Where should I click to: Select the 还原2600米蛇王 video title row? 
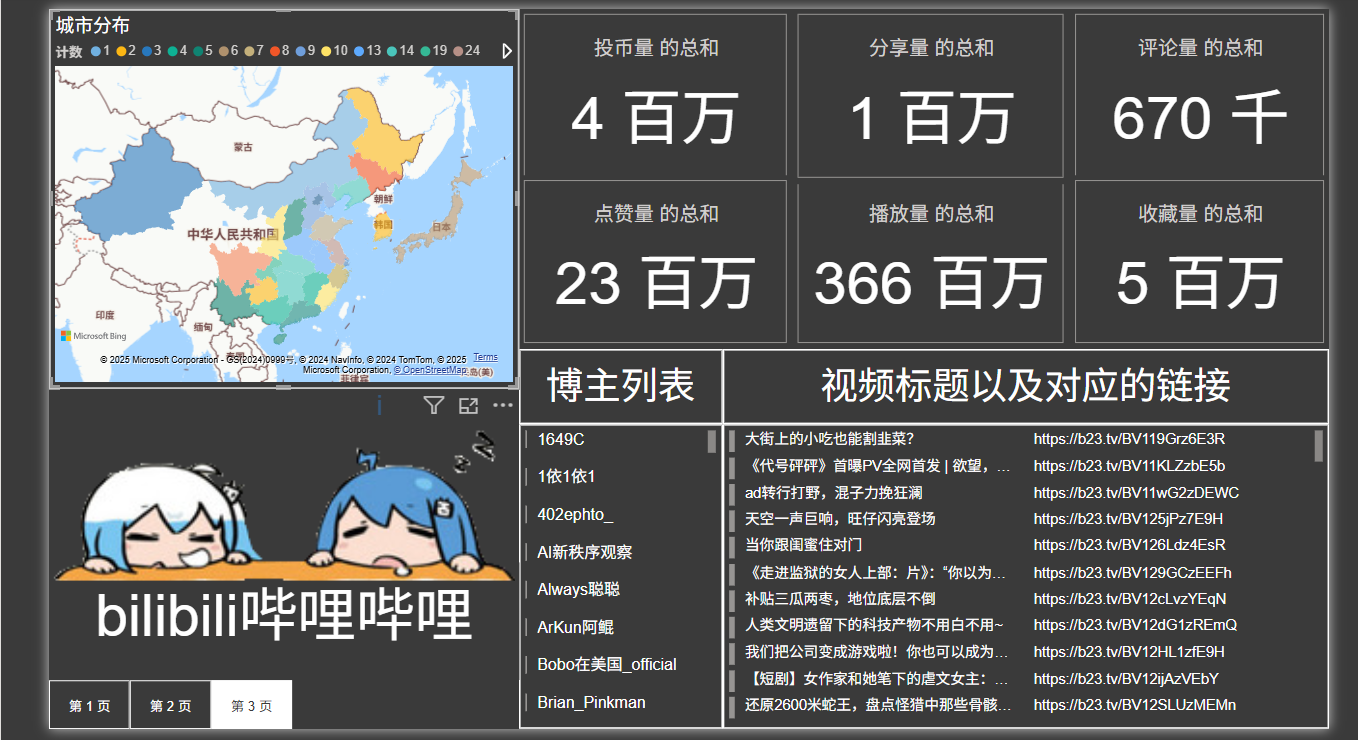(878, 705)
